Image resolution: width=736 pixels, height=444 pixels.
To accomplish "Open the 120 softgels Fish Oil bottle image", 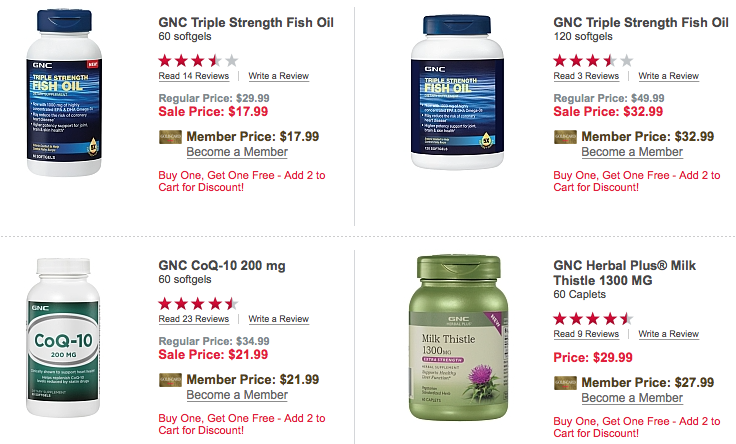I will (x=457, y=92).
